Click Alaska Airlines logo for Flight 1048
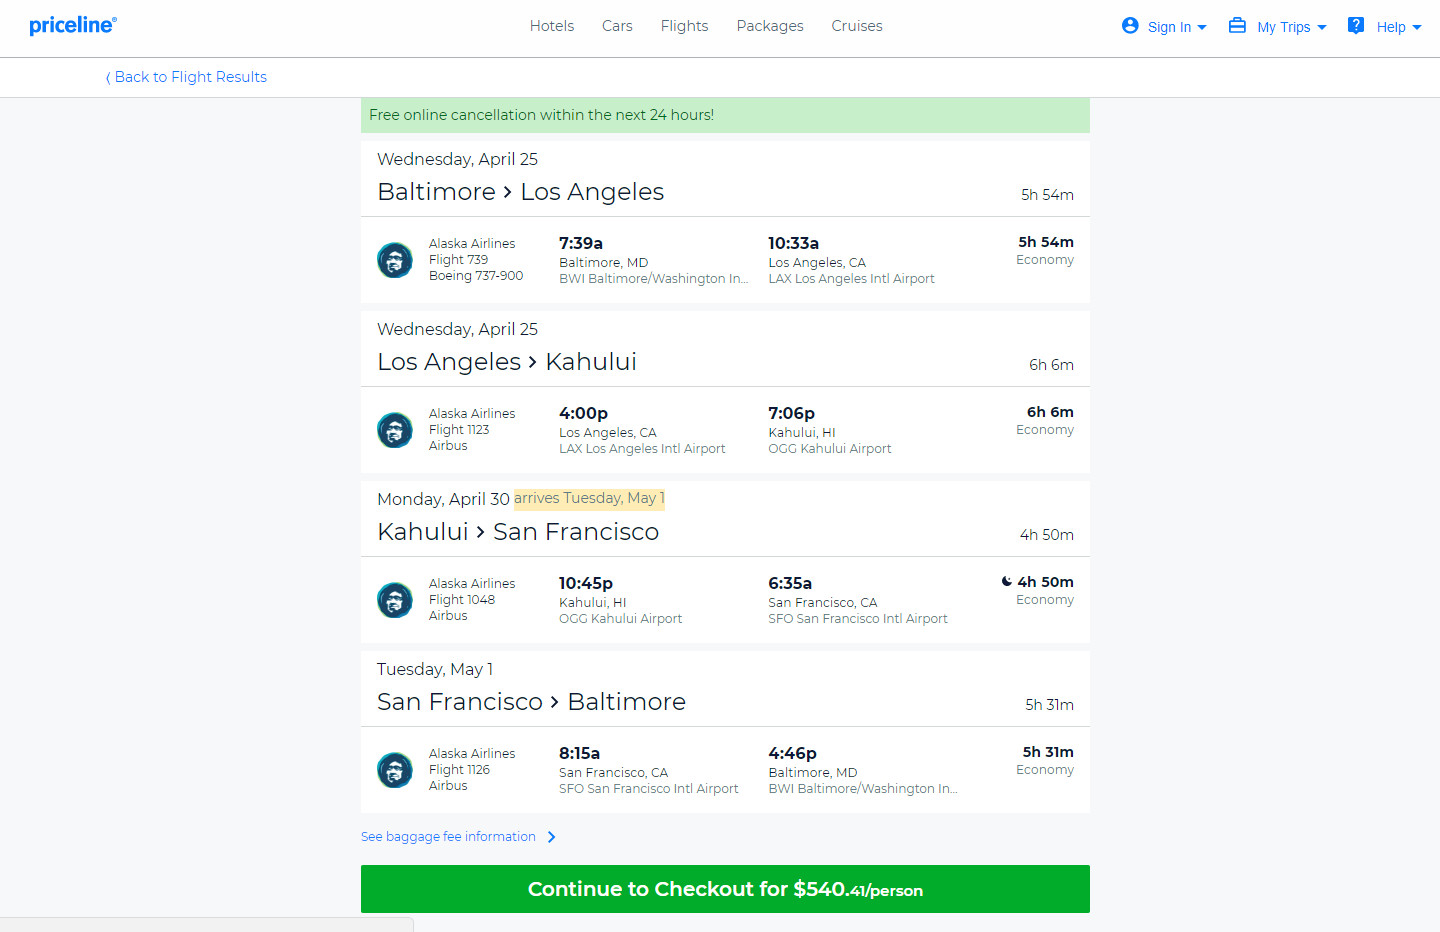The image size is (1440, 932). point(395,600)
